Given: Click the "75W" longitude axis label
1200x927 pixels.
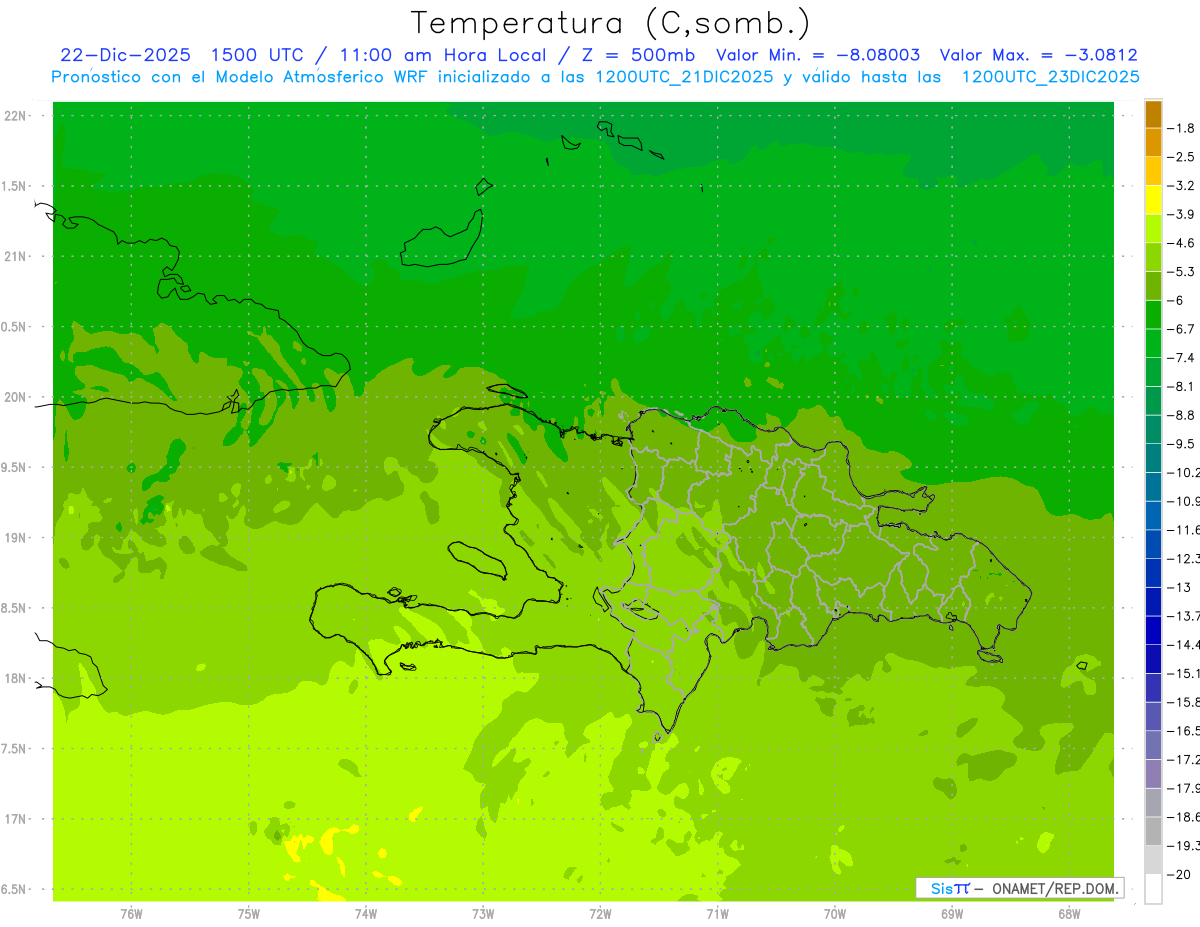Looking at the screenshot, I should (x=248, y=914).
